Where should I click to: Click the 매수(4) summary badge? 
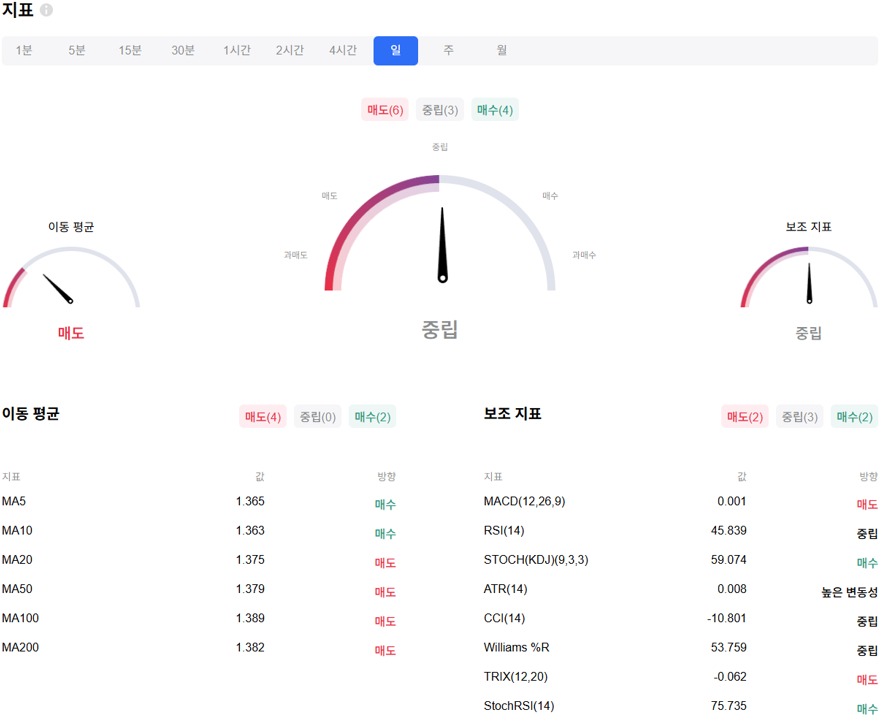click(494, 110)
